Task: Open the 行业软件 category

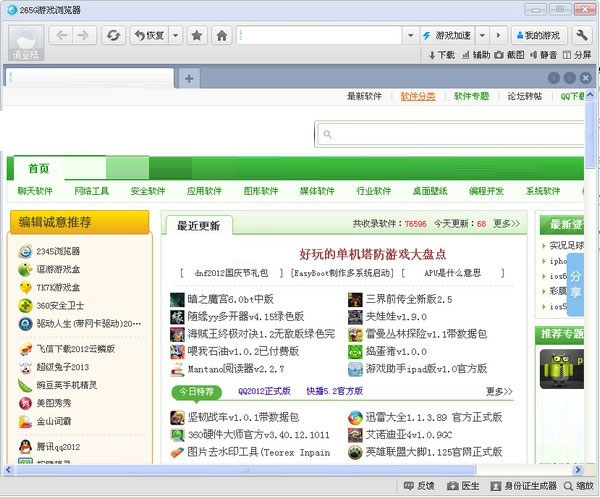Action: point(374,191)
